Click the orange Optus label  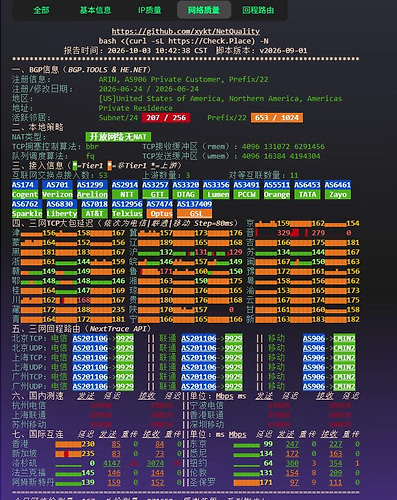click(159, 214)
